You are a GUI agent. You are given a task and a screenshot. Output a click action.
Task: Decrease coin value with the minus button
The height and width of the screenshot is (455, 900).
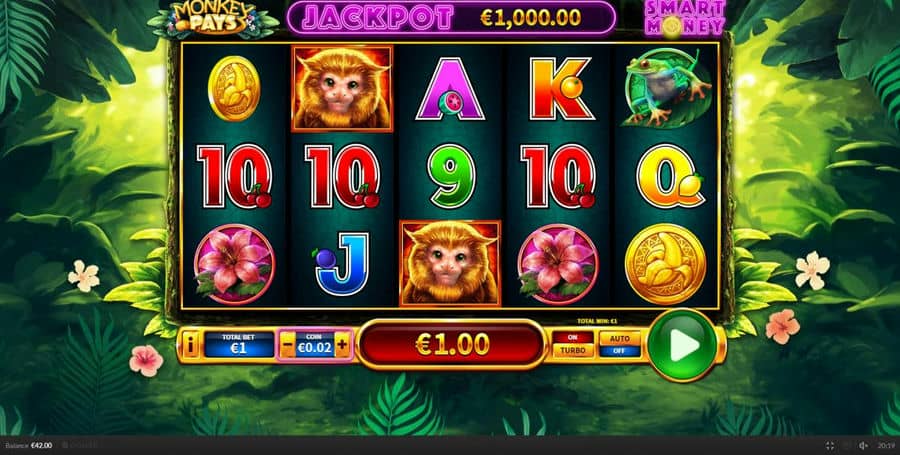[288, 345]
